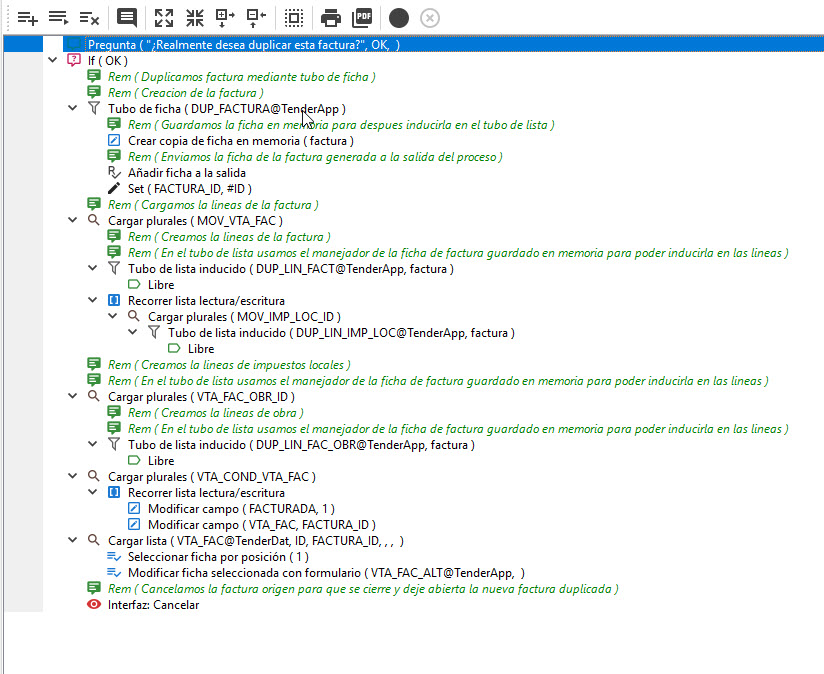Collapse the Tubo de ficha DUP_FACTURA node
The width and height of the screenshot is (824, 674).
[x=73, y=108]
